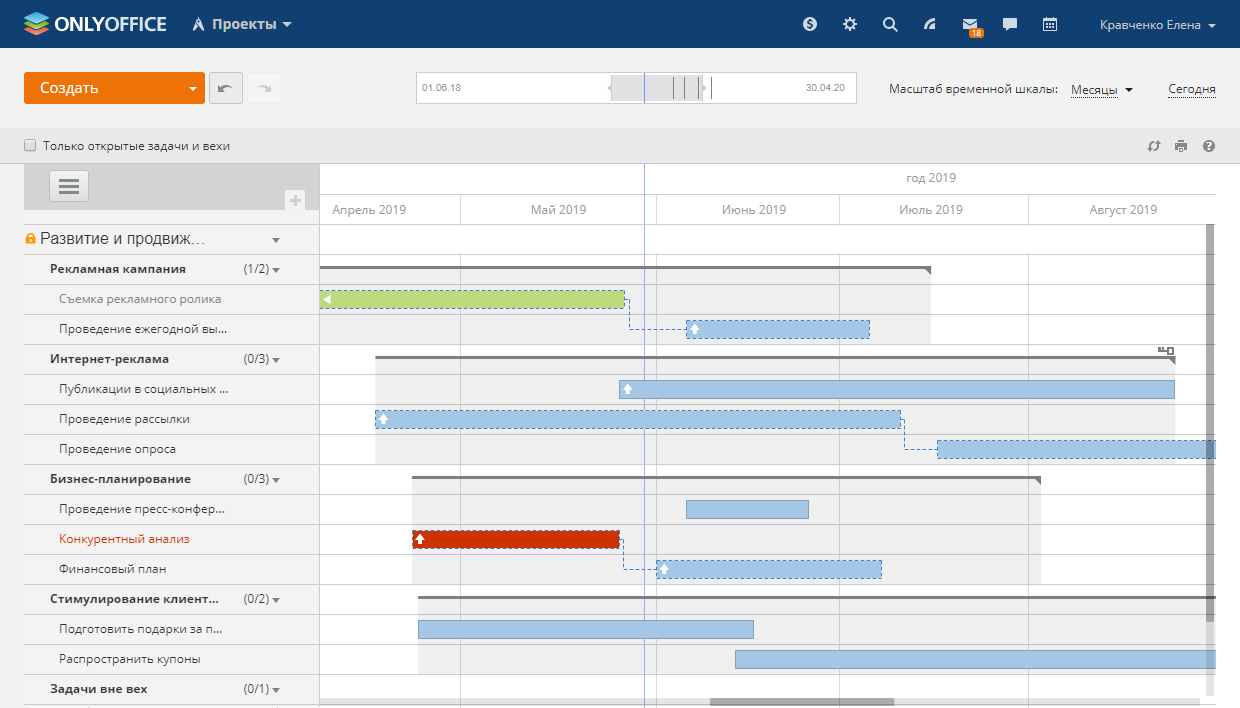1240x708 pixels.
Task: Open mail icon with 18 badge
Action: pos(970,24)
